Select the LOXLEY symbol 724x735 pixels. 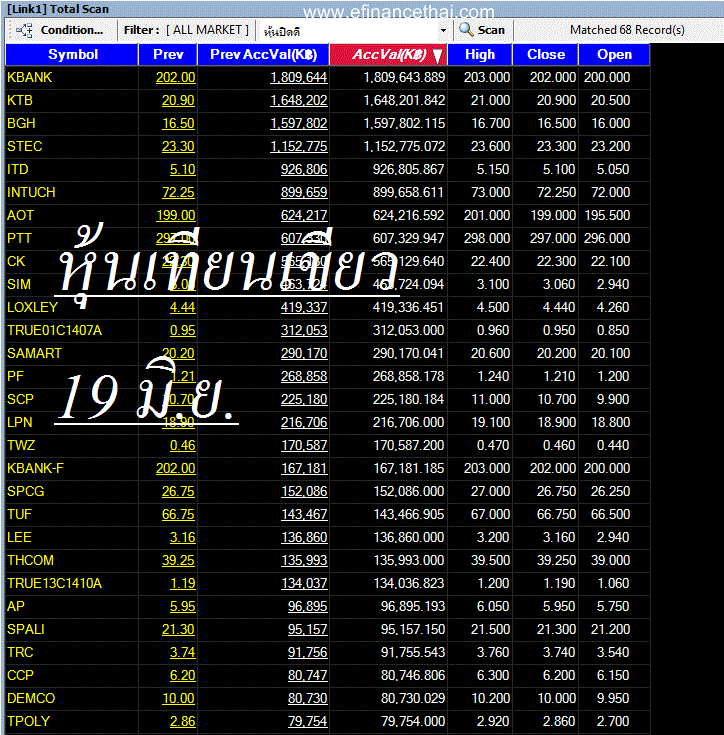pyautogui.click(x=32, y=307)
